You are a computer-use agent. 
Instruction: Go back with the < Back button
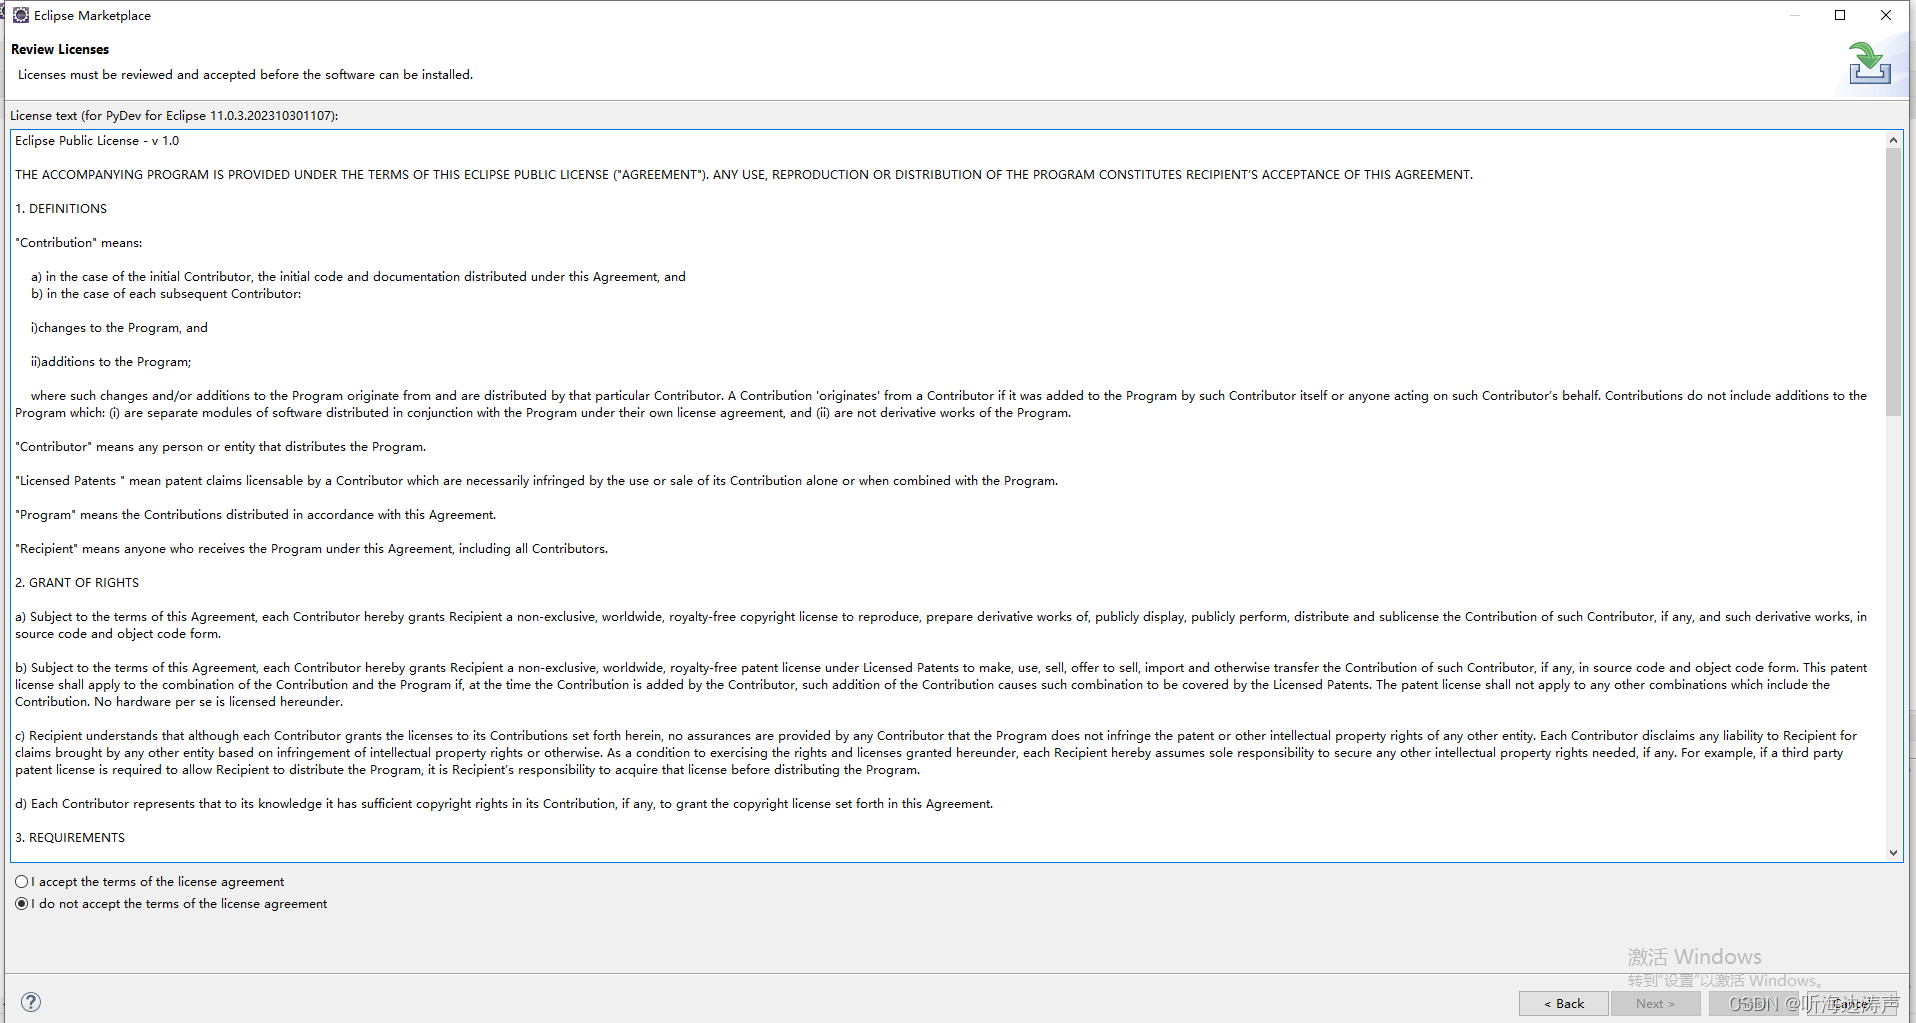click(x=1564, y=1003)
